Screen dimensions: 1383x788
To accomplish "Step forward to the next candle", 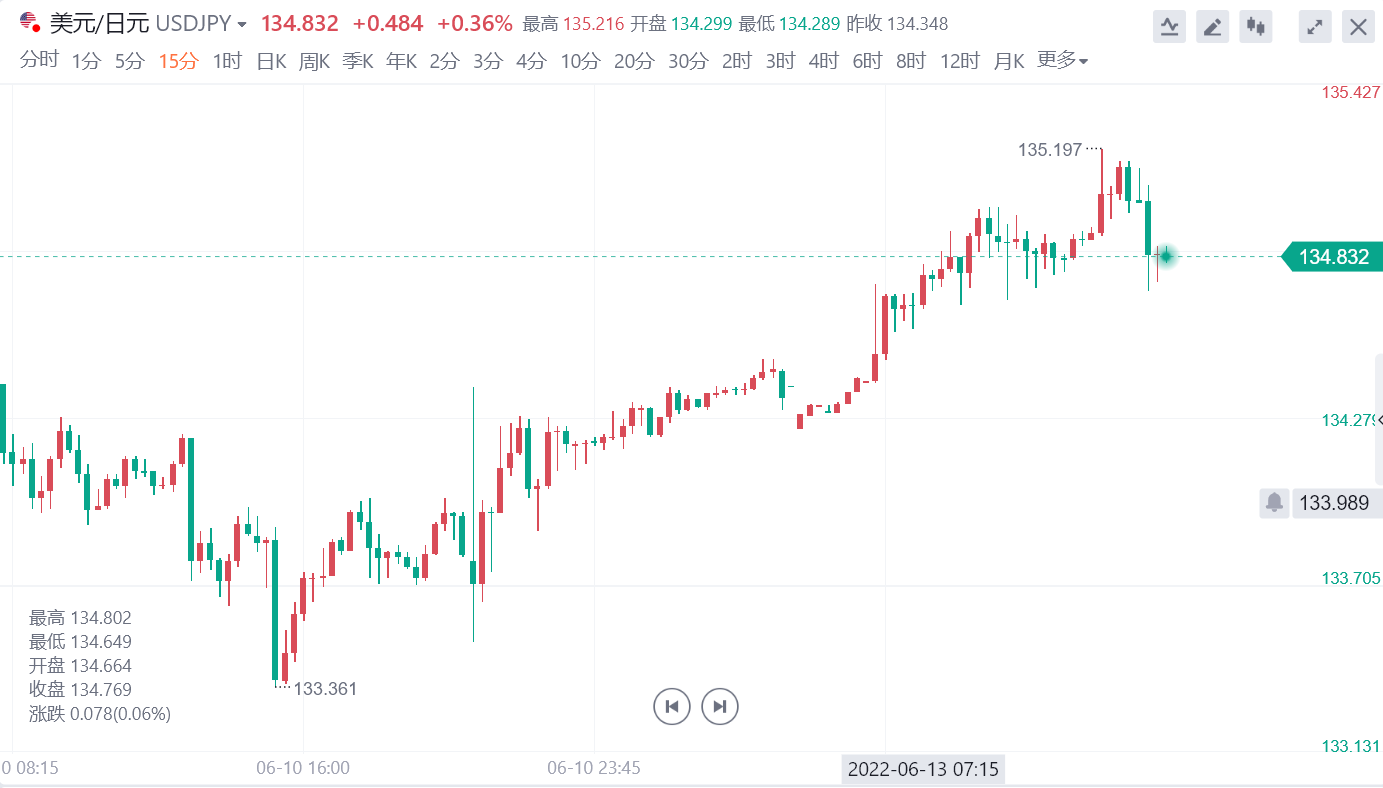I will coord(720,706).
